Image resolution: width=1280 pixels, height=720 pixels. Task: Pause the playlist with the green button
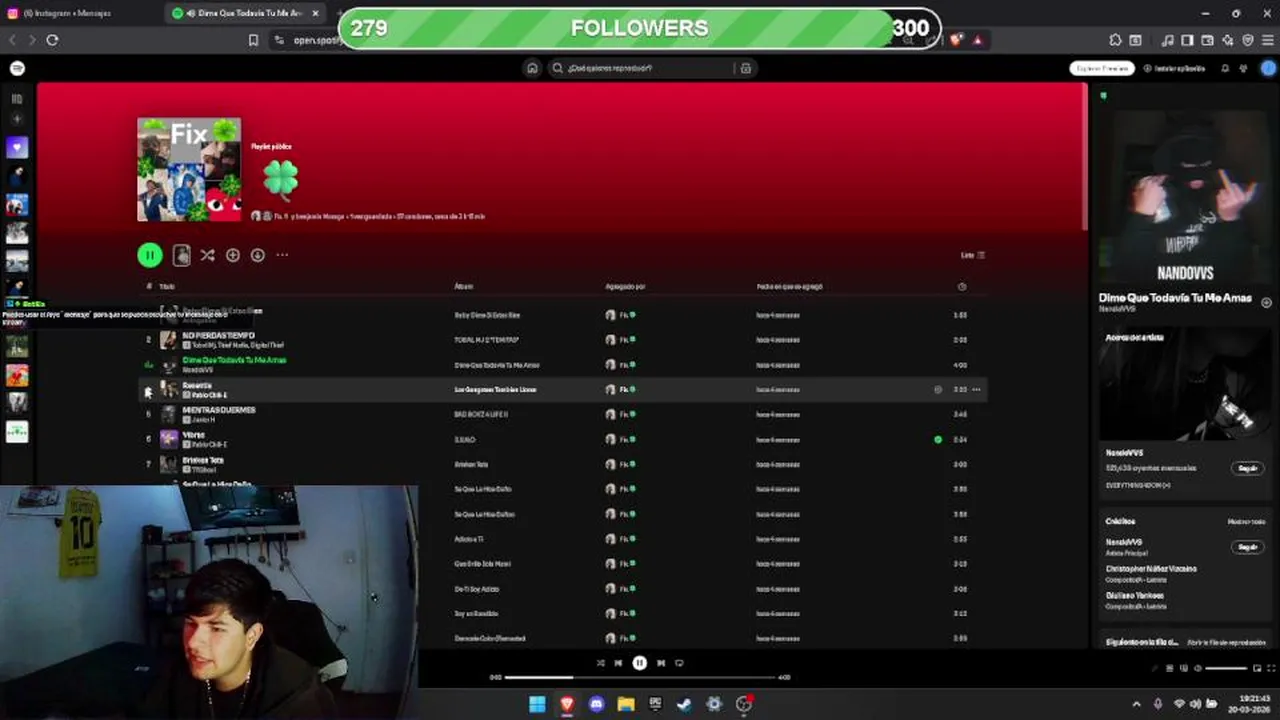[x=149, y=255]
